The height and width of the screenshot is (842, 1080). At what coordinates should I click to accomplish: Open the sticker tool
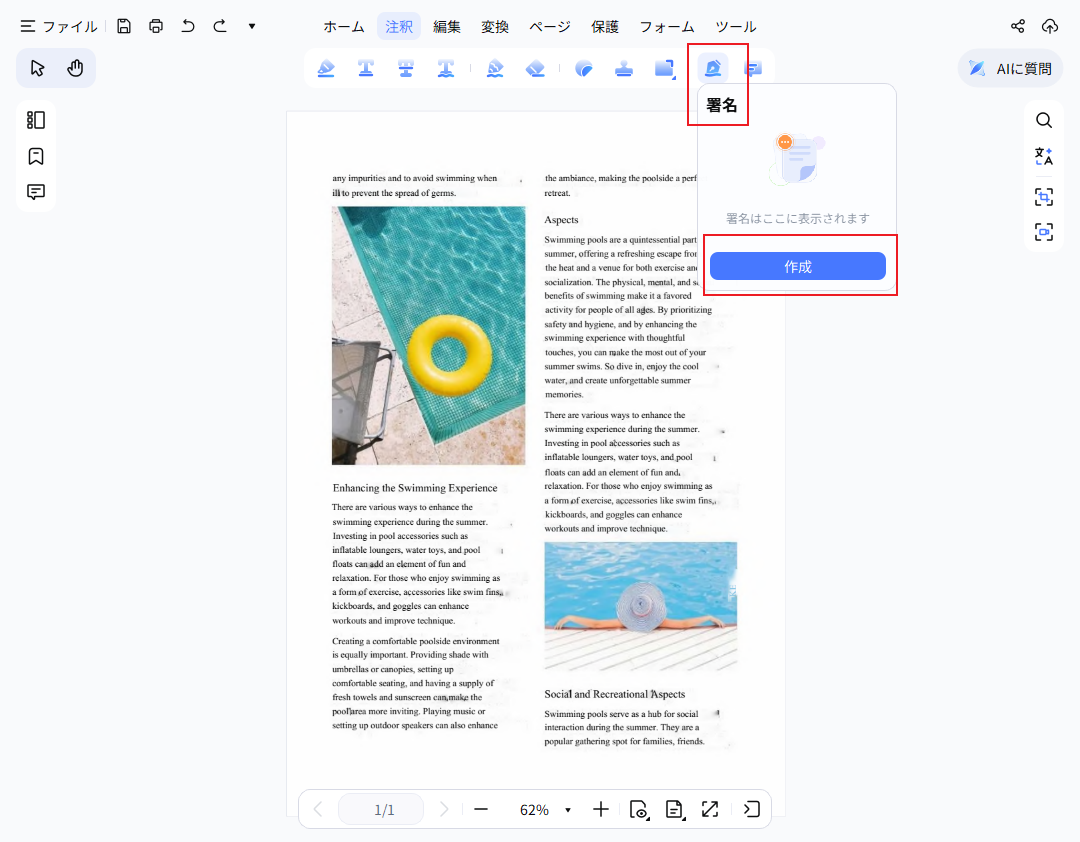(584, 68)
